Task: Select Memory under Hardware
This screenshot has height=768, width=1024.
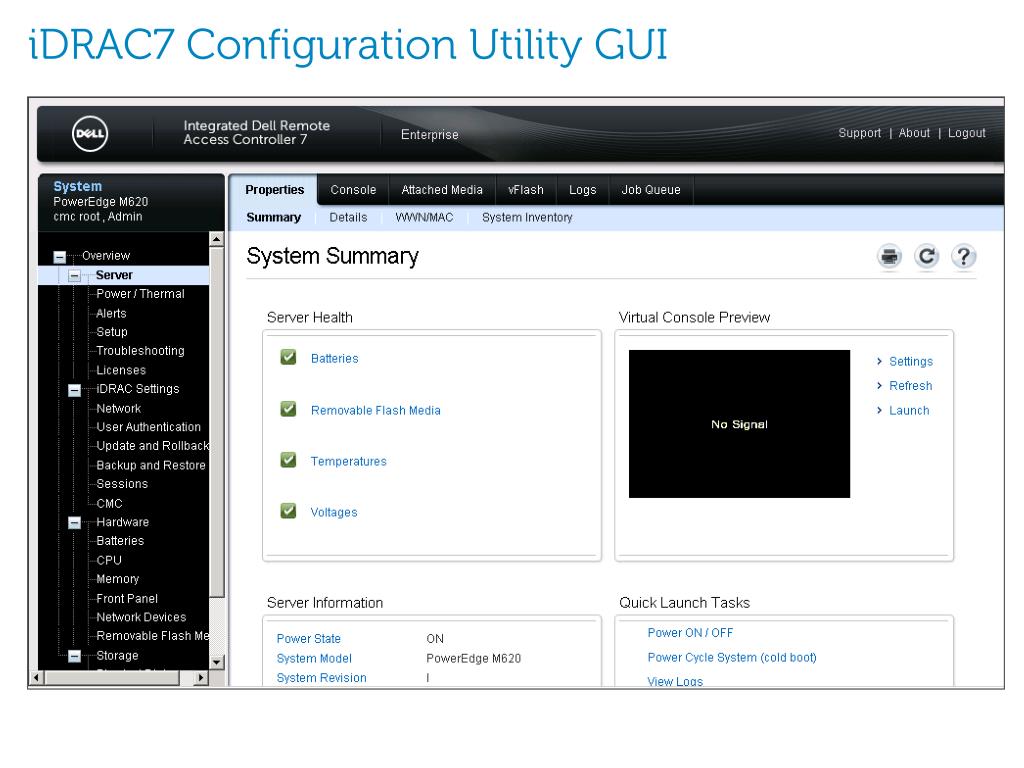Action: (117, 579)
